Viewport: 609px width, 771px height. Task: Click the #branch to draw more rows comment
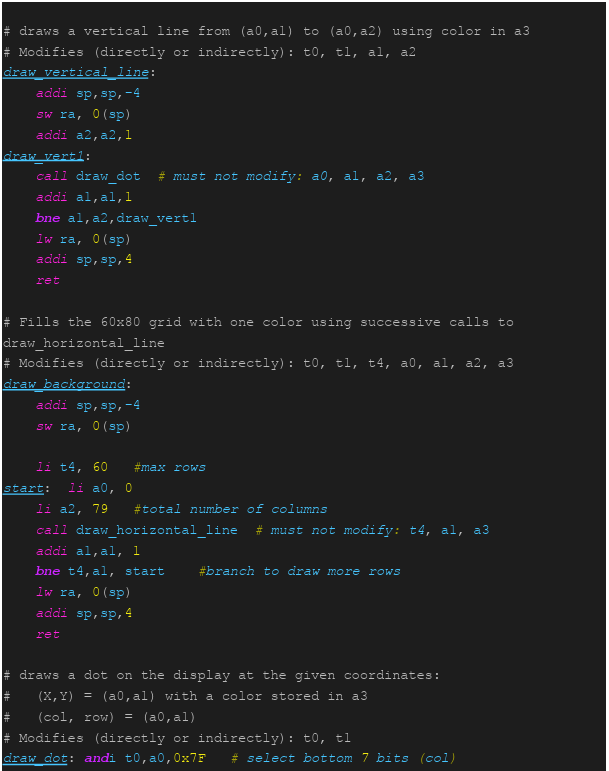point(300,571)
